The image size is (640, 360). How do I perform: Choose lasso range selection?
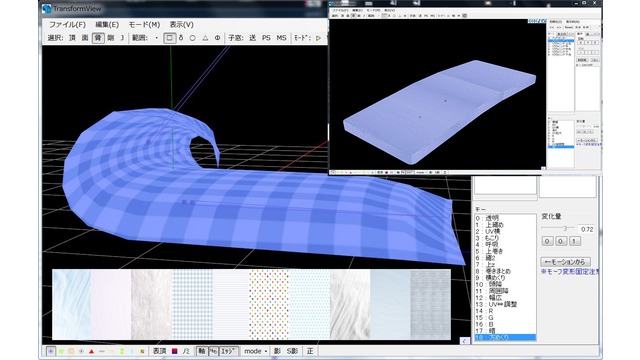(181, 38)
